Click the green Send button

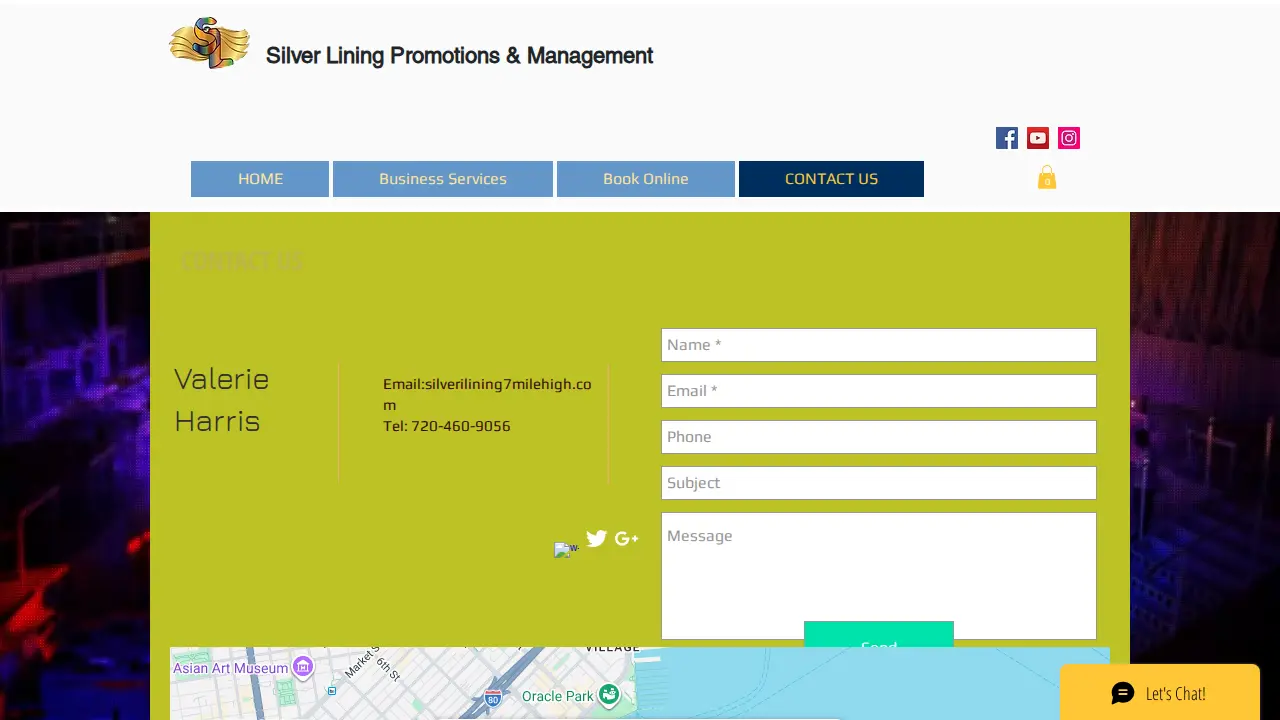(879, 634)
